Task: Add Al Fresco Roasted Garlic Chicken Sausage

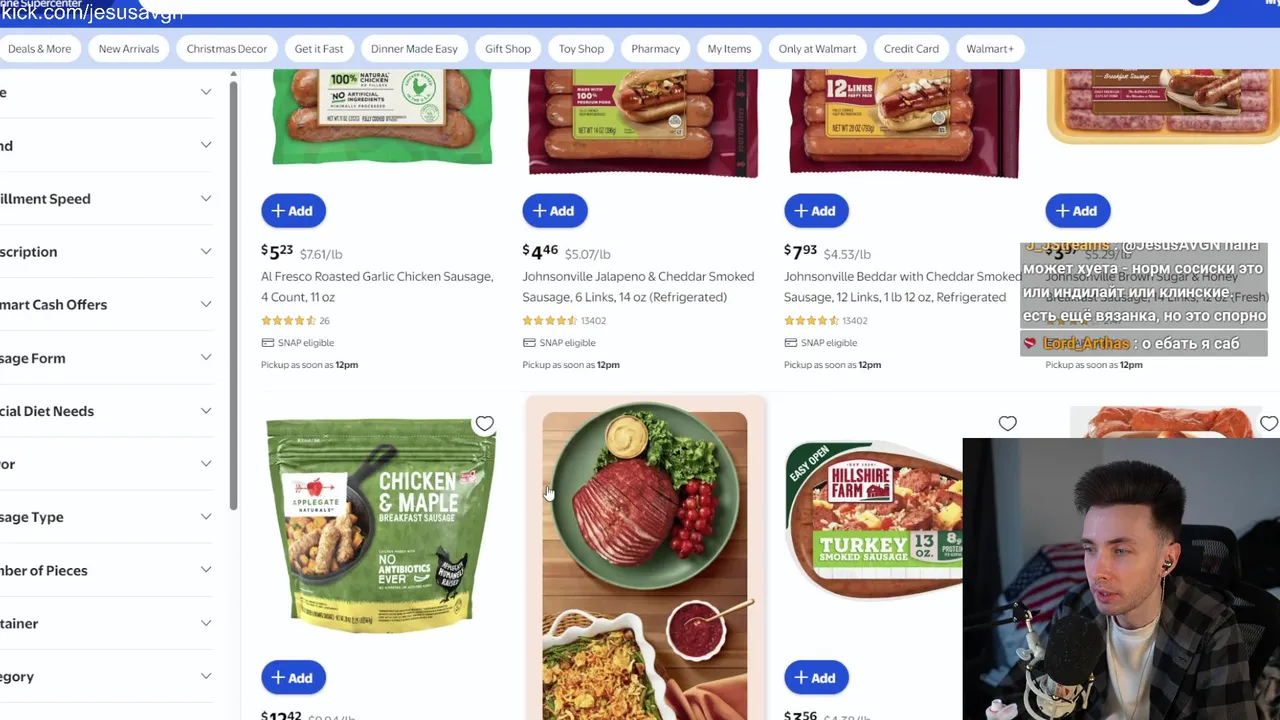Action: pos(293,210)
